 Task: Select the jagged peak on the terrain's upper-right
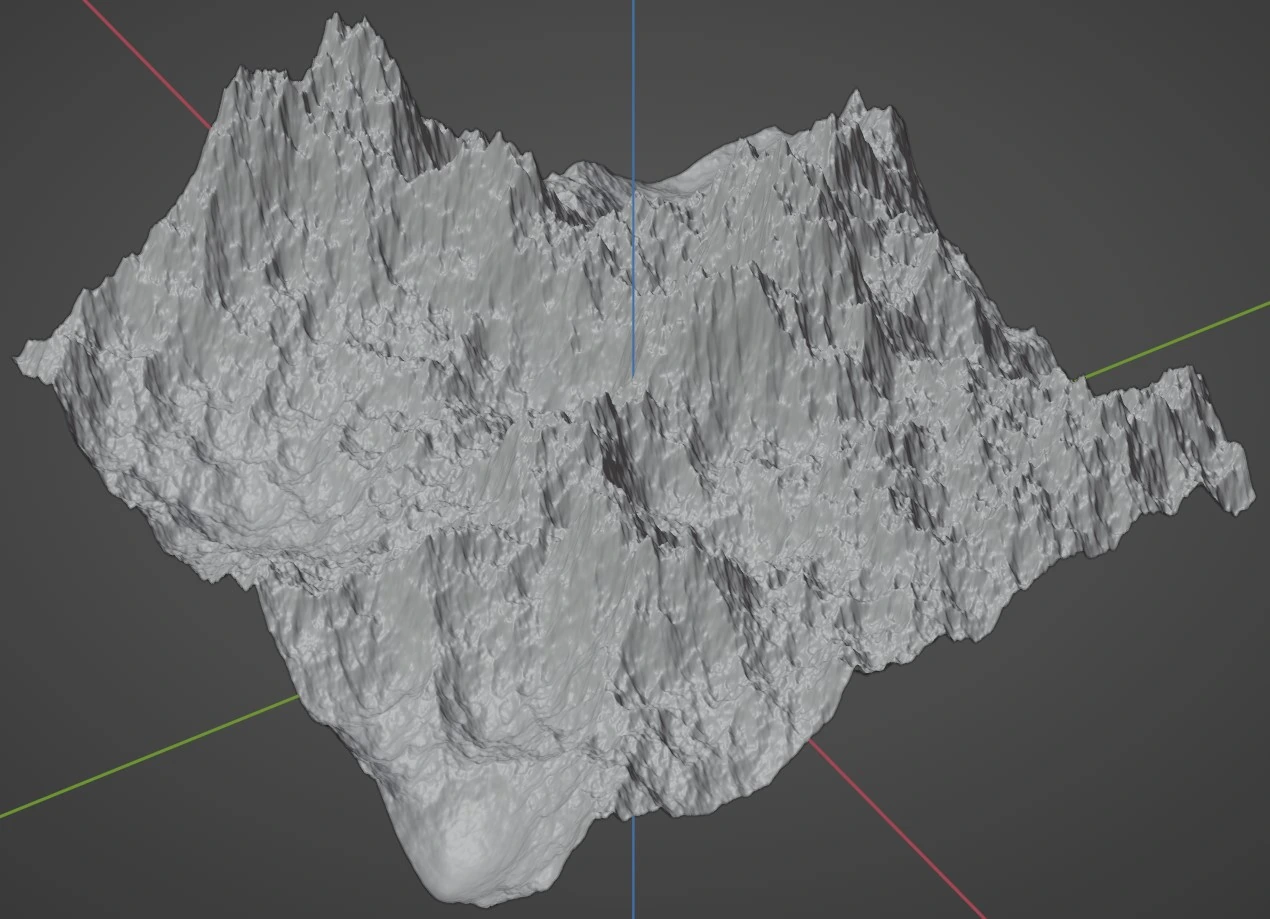[x=853, y=105]
